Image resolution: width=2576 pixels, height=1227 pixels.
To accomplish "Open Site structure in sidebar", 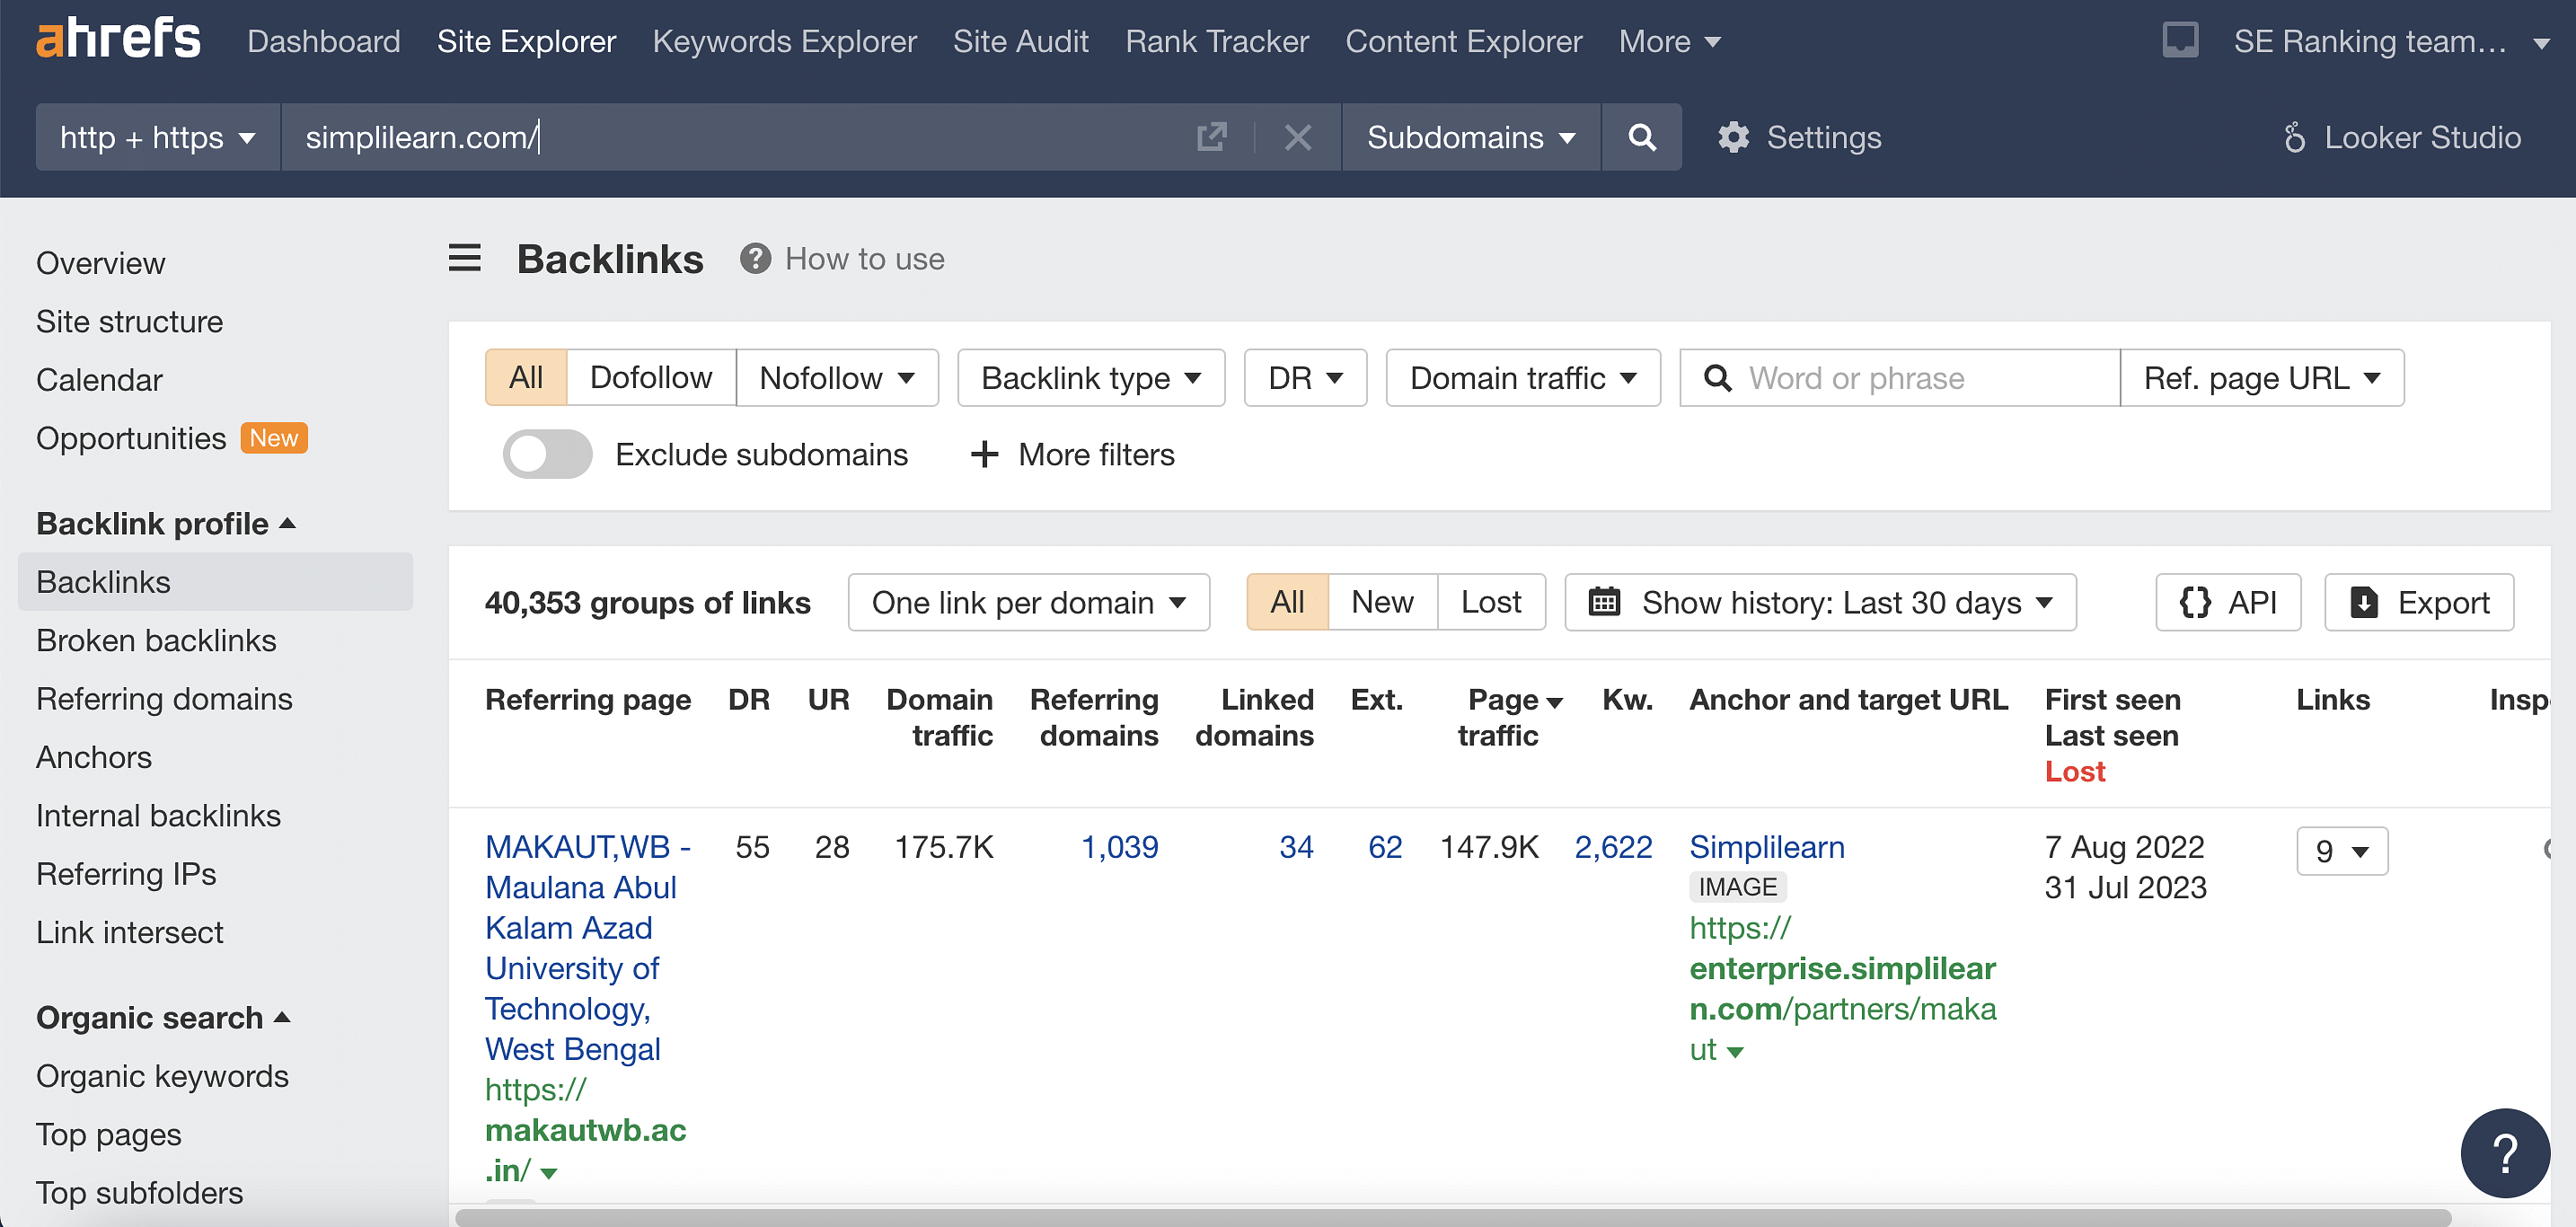I will pyautogui.click(x=129, y=321).
